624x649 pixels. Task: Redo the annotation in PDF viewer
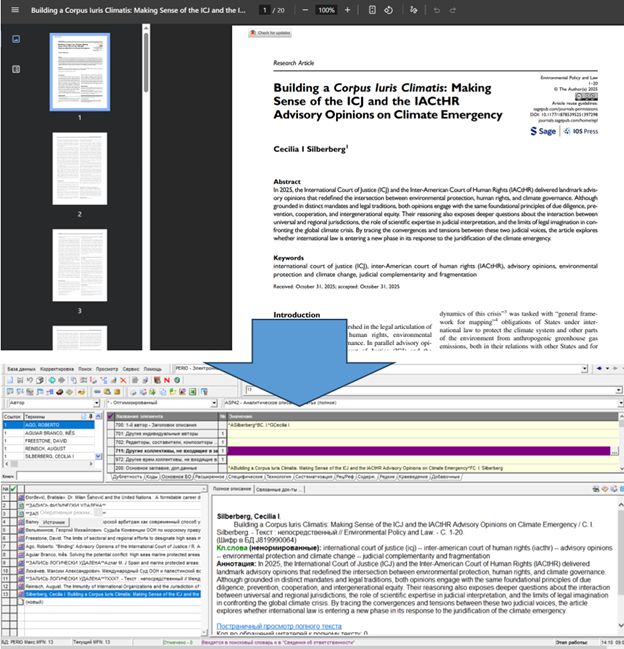pyautogui.click(x=453, y=10)
